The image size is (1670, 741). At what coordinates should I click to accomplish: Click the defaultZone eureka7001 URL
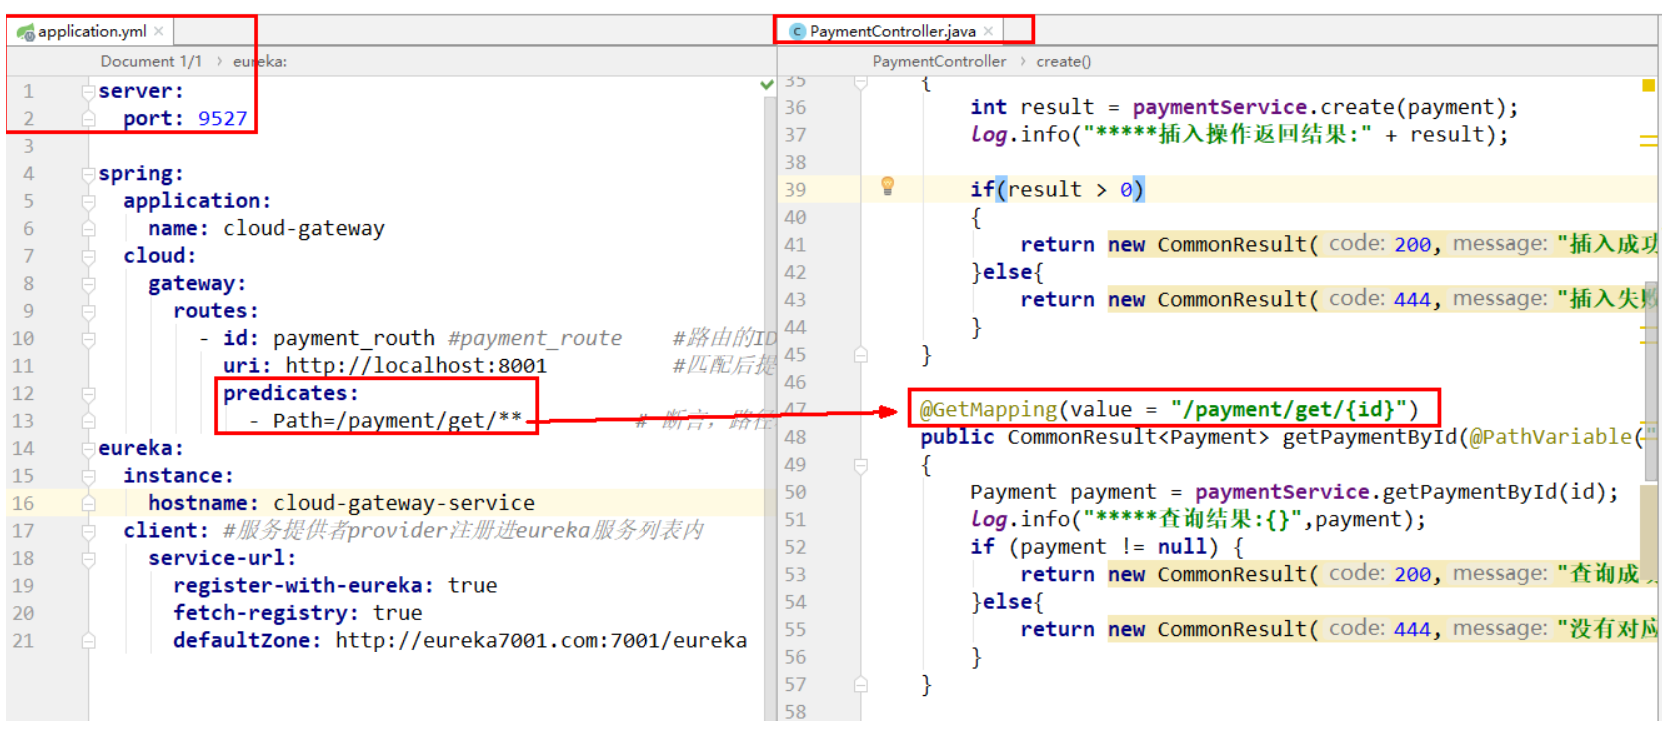(x=541, y=641)
